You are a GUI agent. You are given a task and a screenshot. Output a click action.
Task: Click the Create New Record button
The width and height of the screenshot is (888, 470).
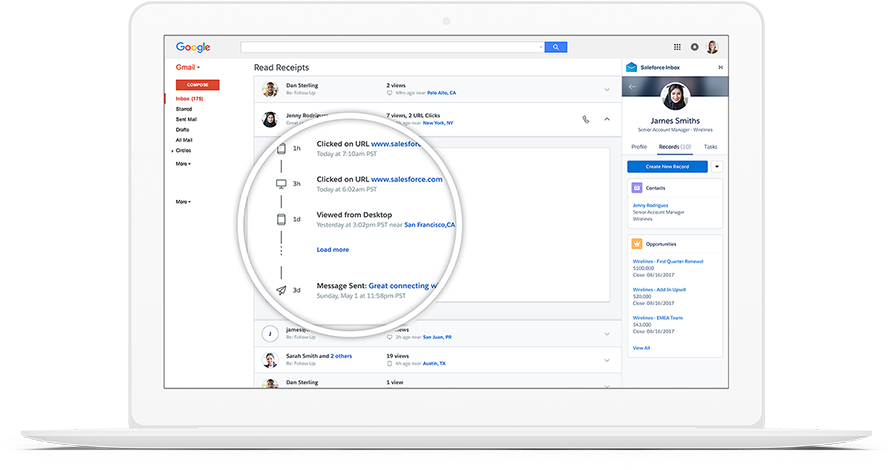(x=667, y=166)
